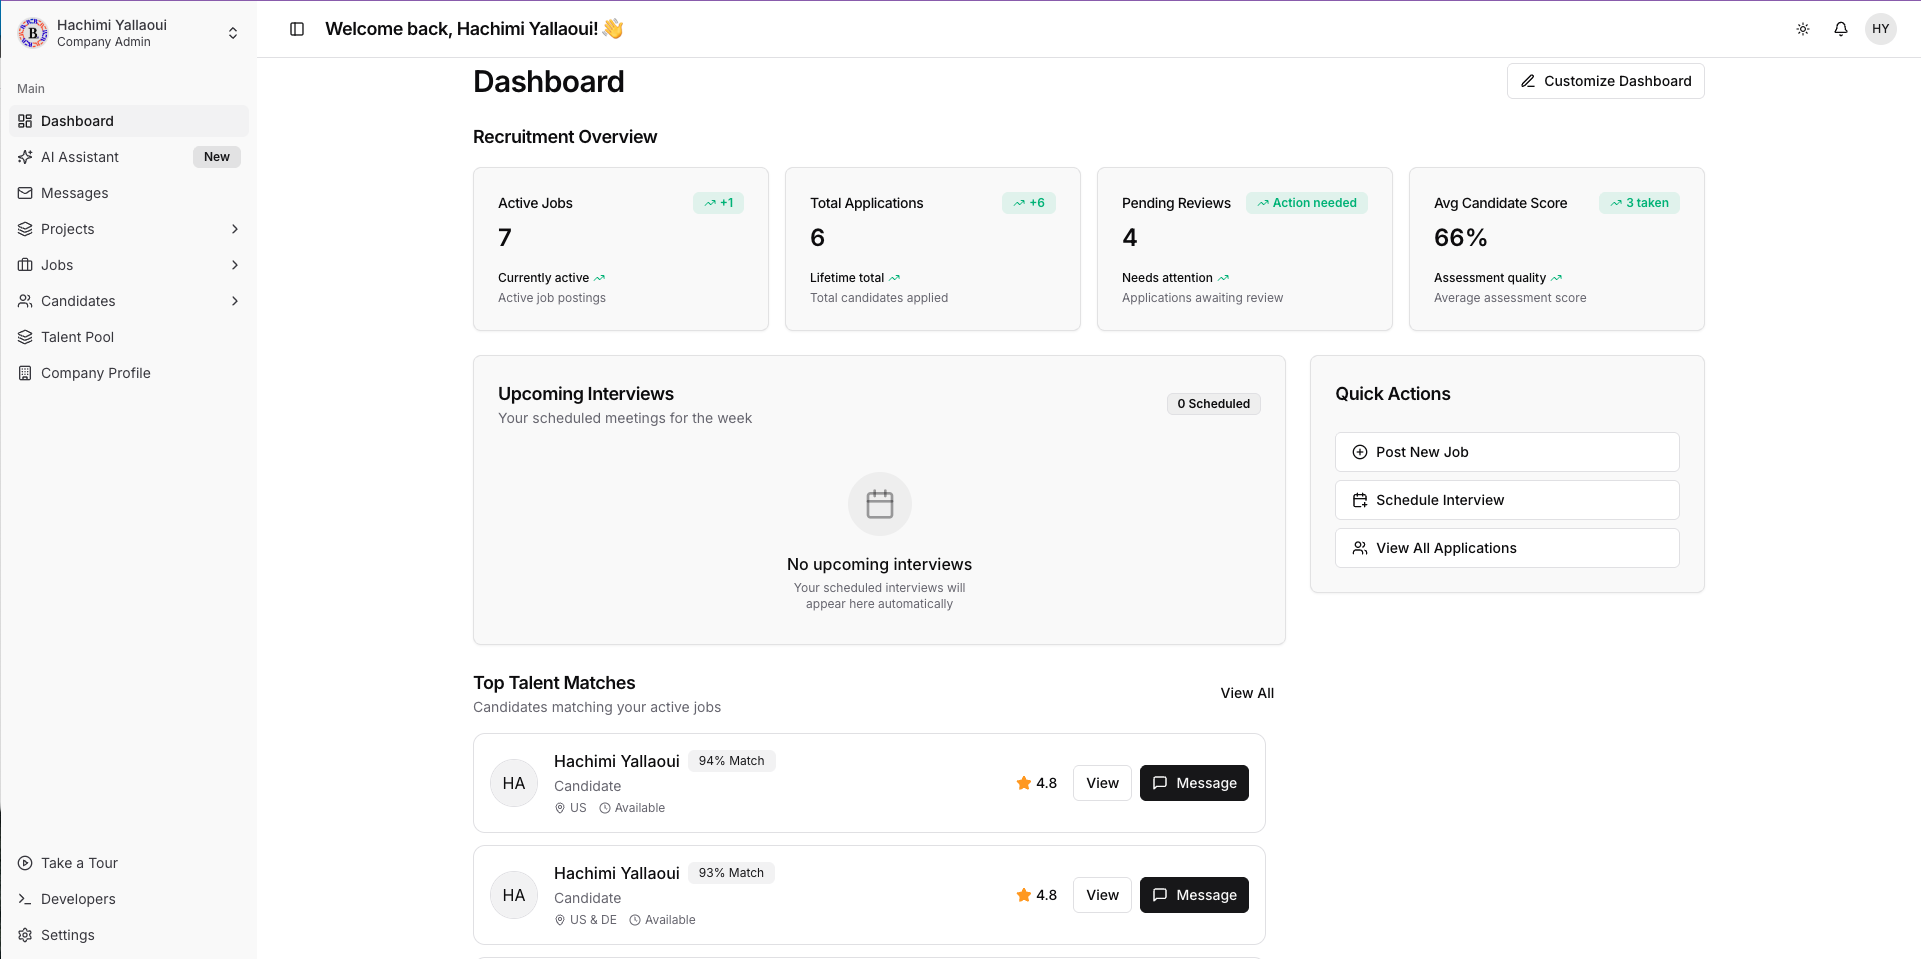Viewport: 1921px width, 959px height.
Task: Switch theme with the sun icon
Action: point(1803,29)
